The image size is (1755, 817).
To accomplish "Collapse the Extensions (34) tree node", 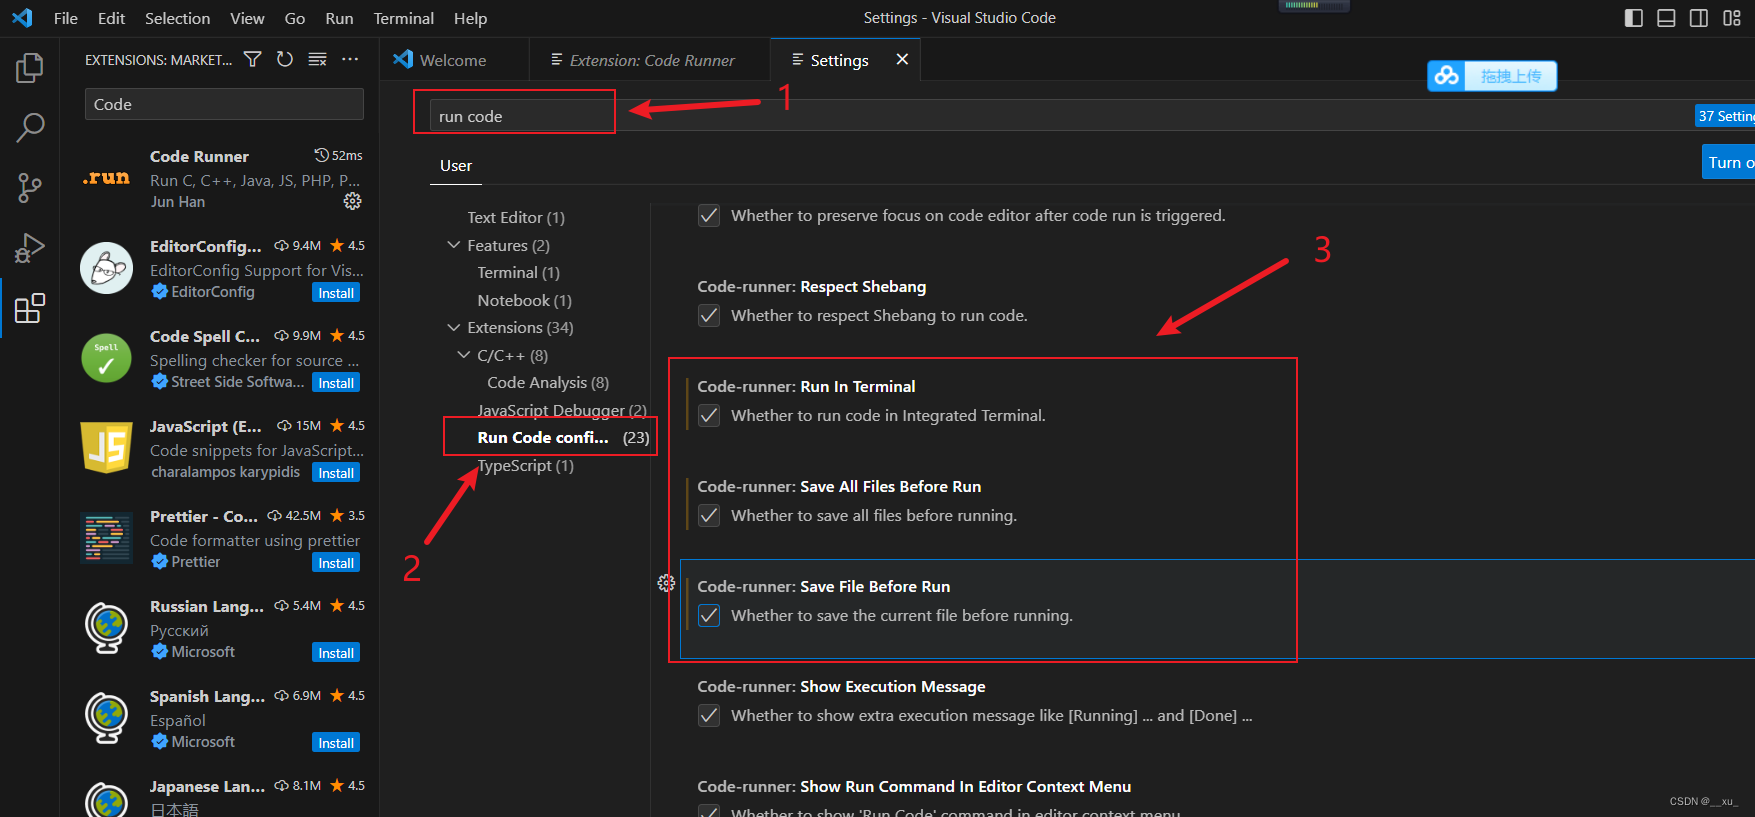I will point(454,327).
